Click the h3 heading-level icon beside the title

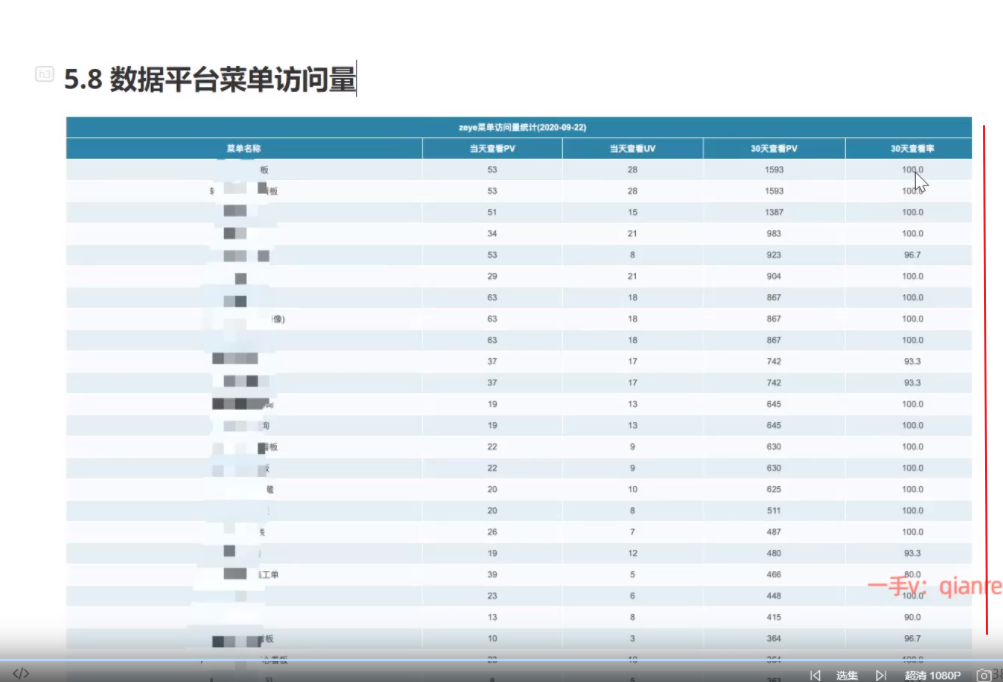44,74
